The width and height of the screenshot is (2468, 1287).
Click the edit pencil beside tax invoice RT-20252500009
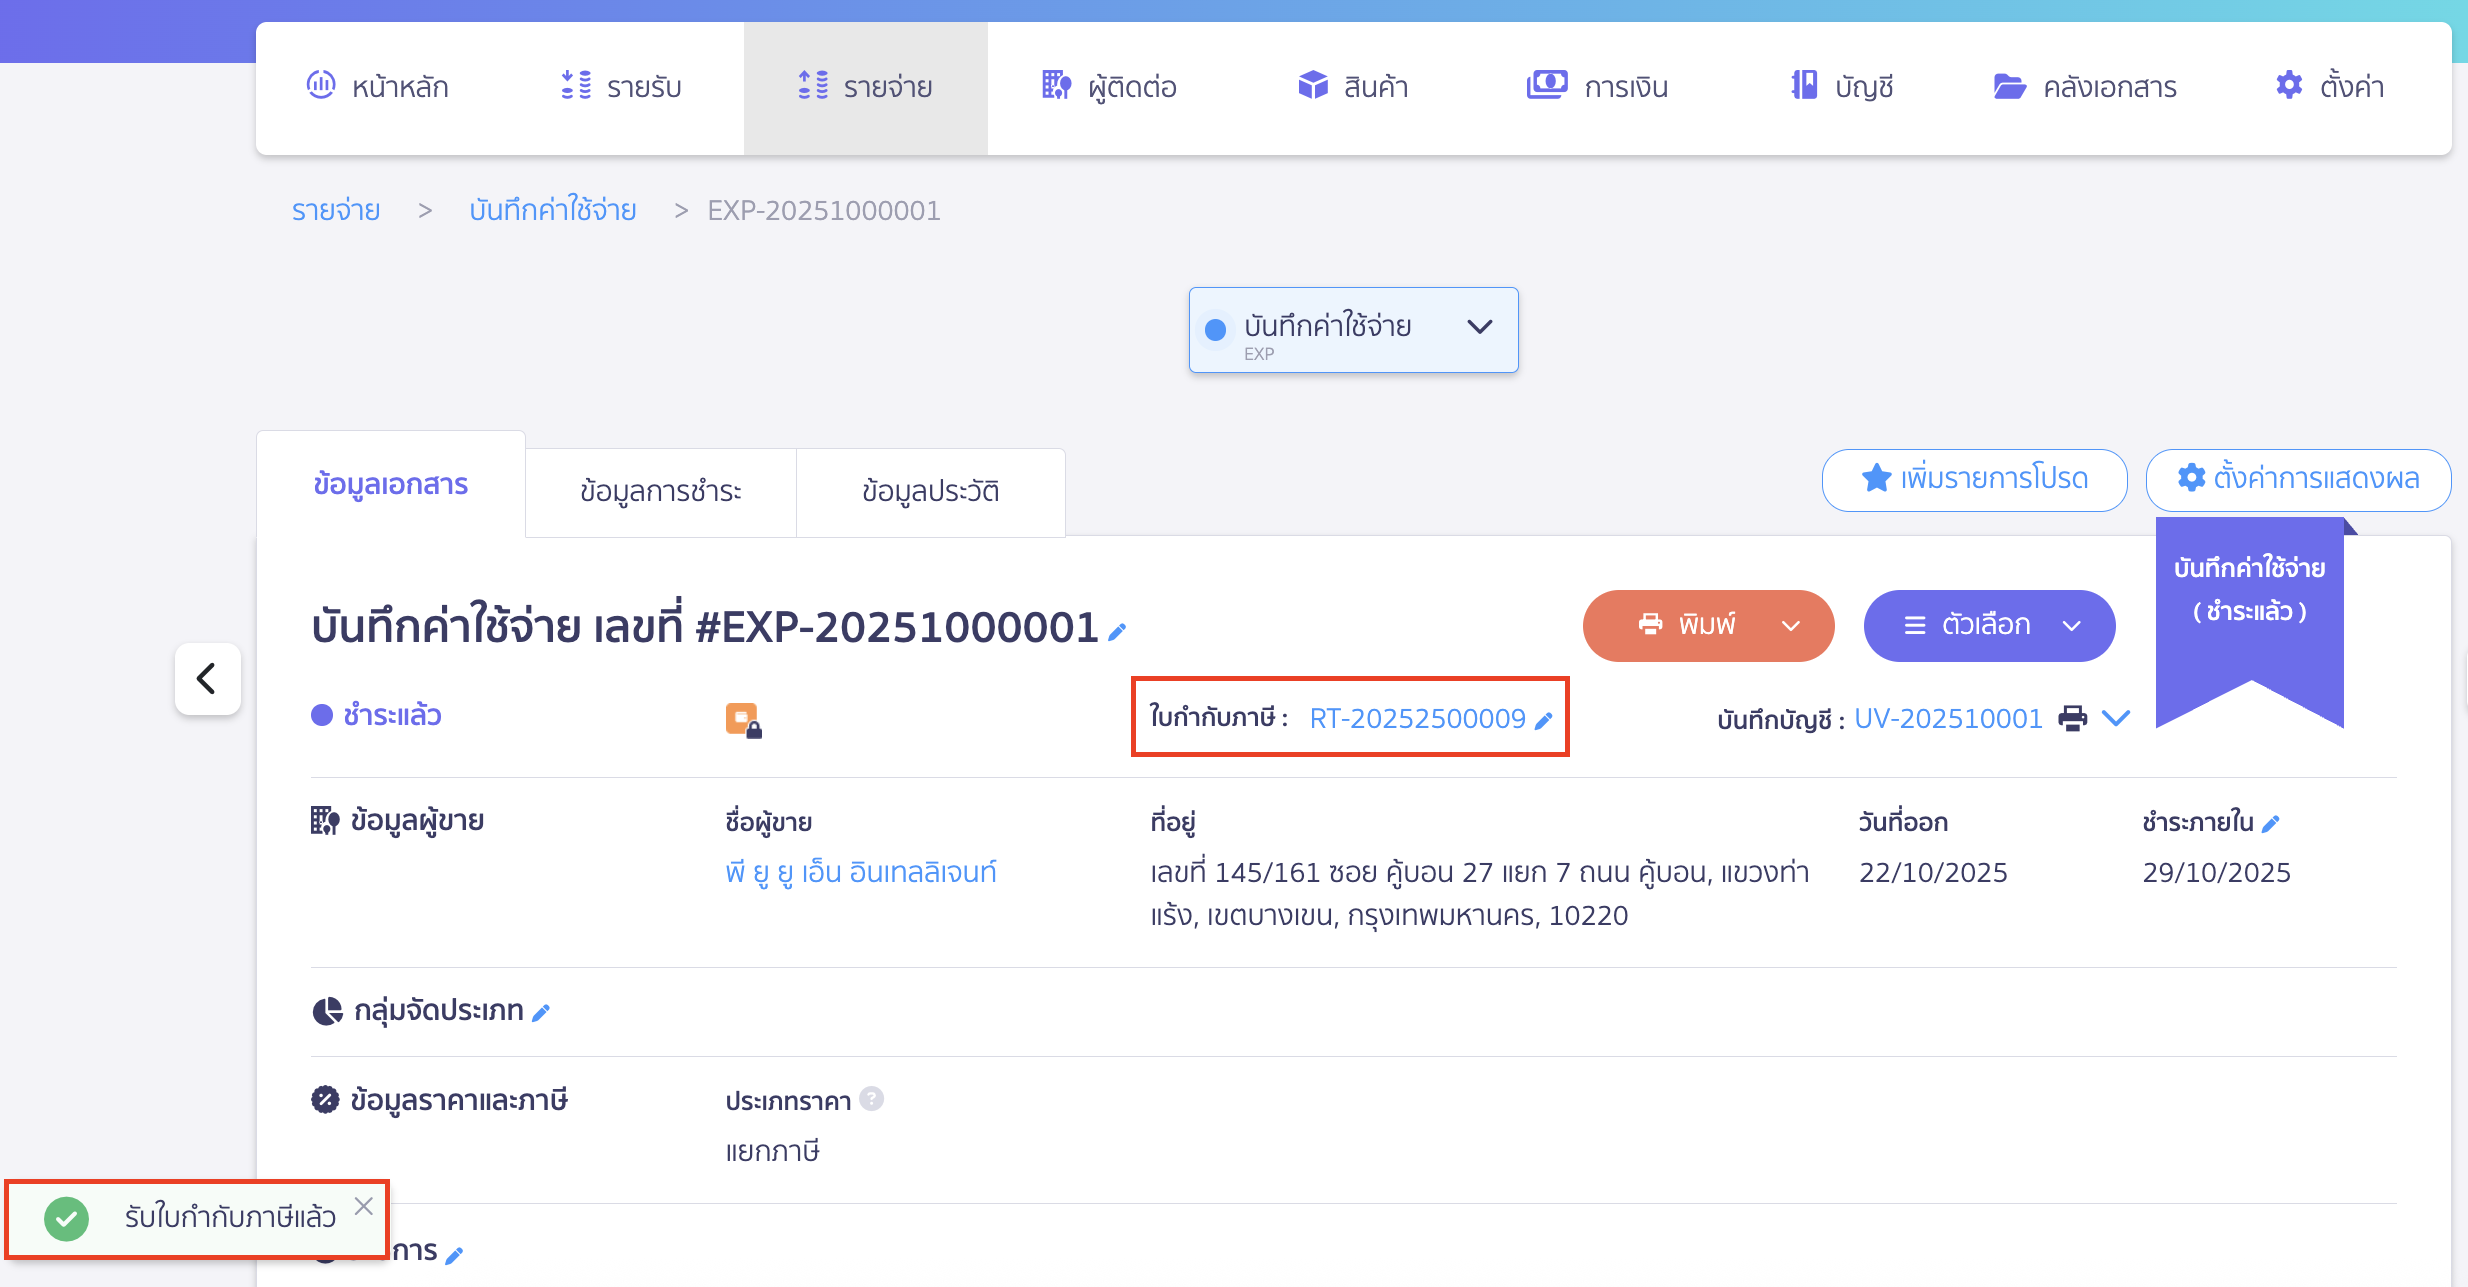(1544, 720)
